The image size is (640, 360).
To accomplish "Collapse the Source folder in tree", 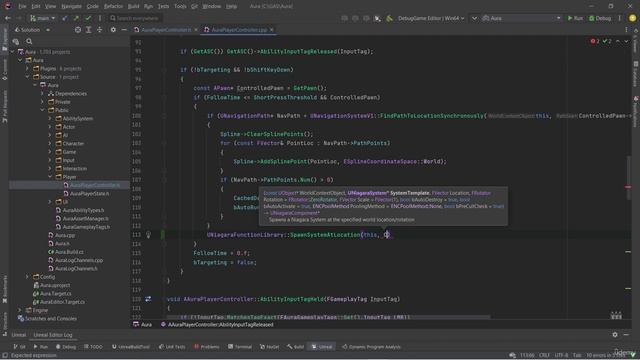I will click(x=27, y=77).
